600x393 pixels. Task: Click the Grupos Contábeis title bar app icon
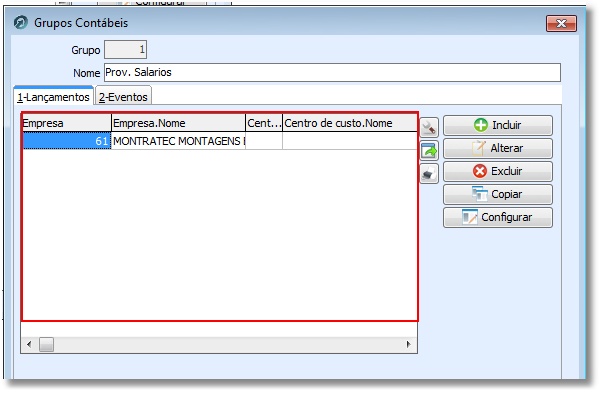[21, 23]
